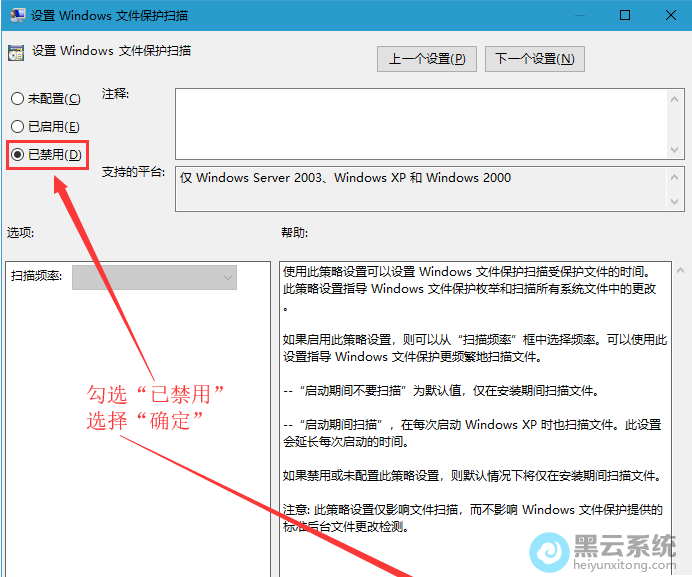Click the empty 选项 panel area
The width and height of the screenshot is (692, 577).
pyautogui.click(x=137, y=420)
